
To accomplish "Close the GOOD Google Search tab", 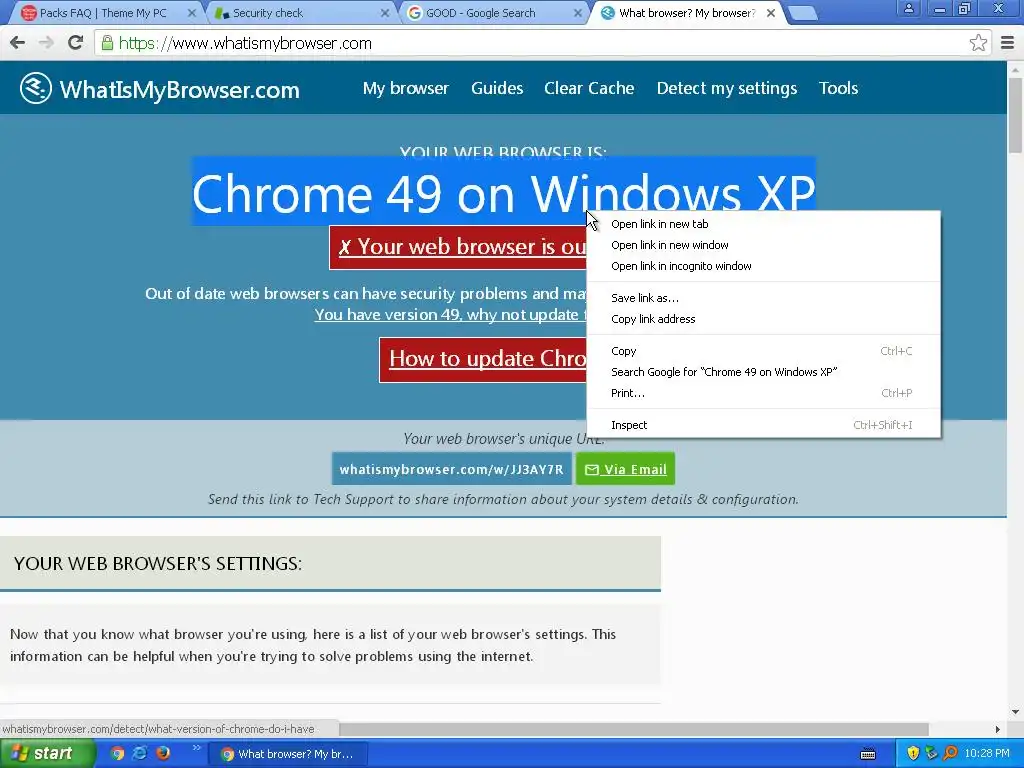I will point(578,13).
